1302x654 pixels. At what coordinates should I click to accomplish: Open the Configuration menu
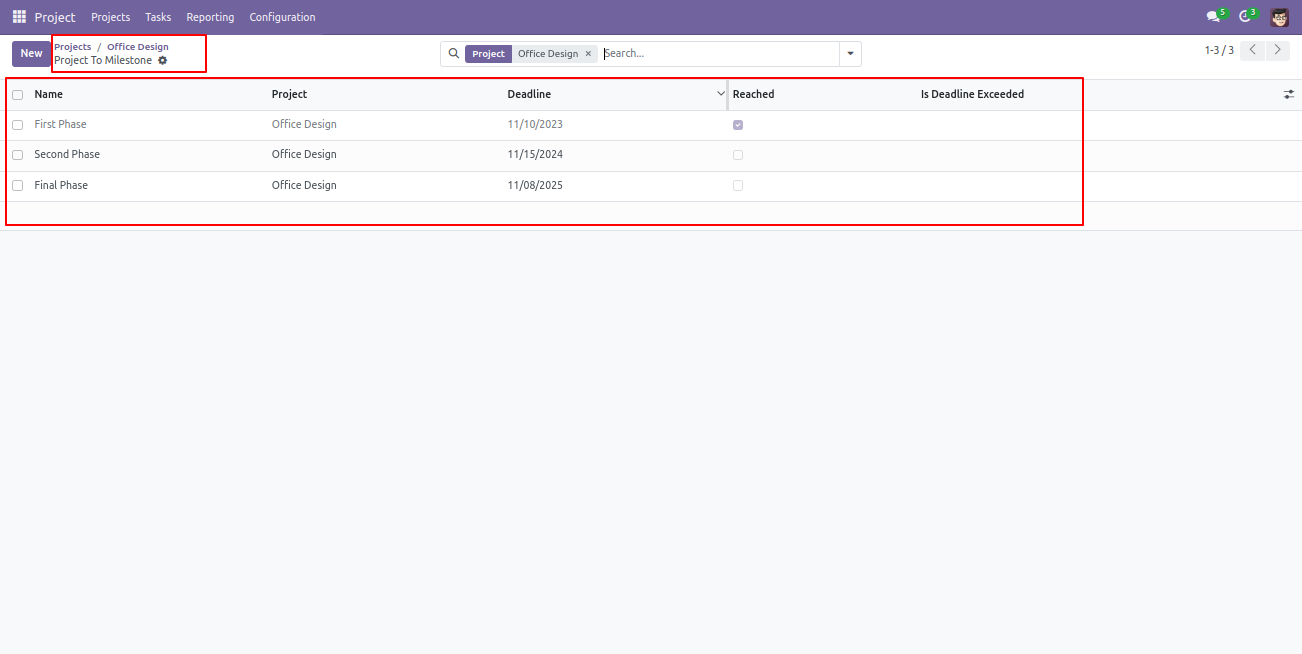(282, 17)
